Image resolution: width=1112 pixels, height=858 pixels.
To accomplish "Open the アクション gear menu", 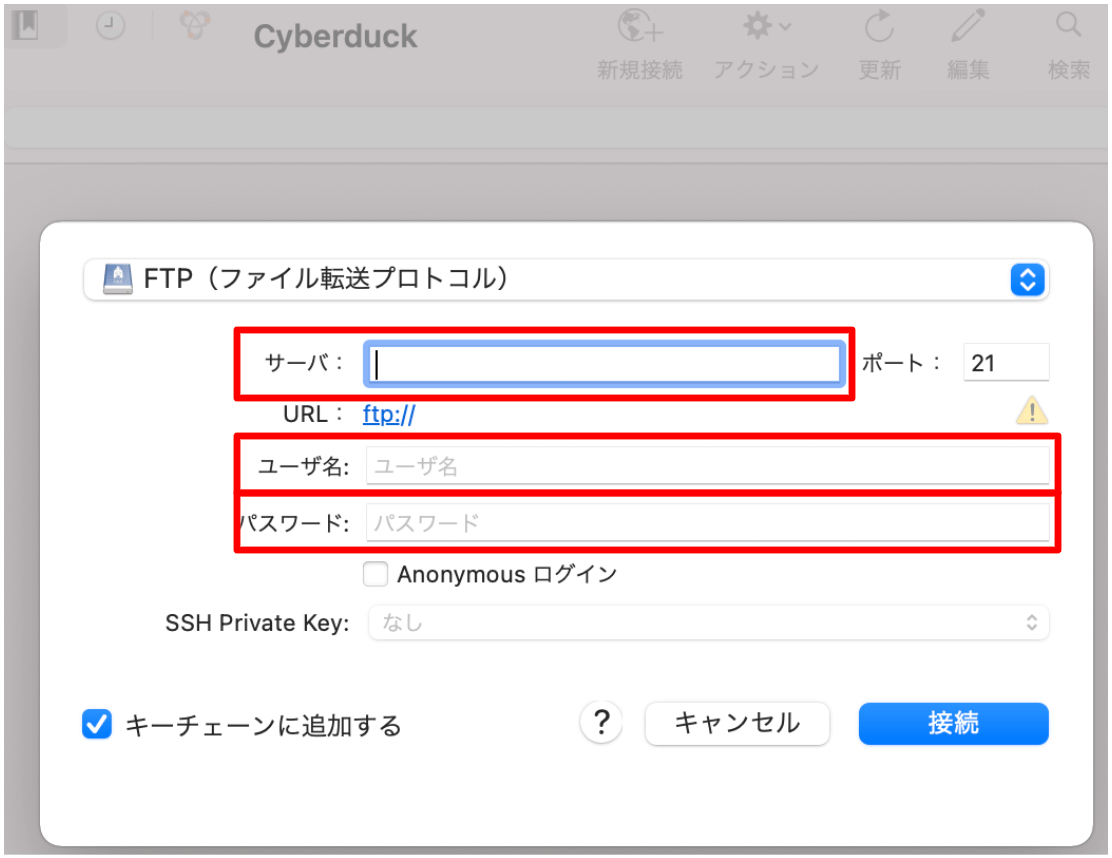I will coord(766,27).
